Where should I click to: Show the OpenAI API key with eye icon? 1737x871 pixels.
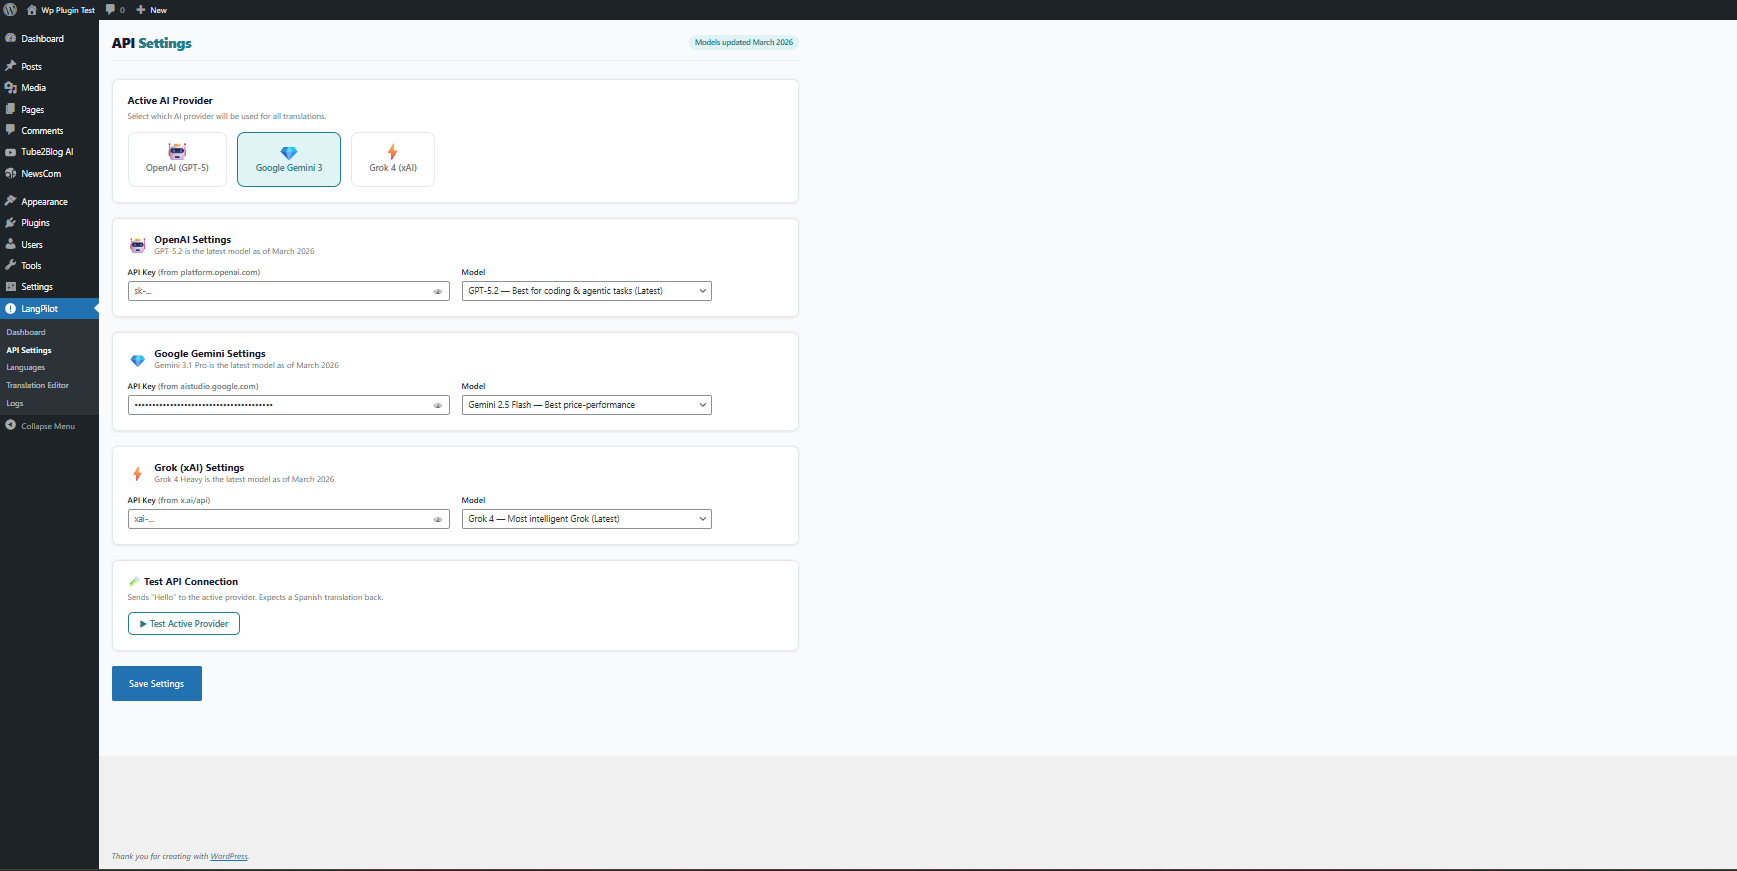click(x=437, y=292)
